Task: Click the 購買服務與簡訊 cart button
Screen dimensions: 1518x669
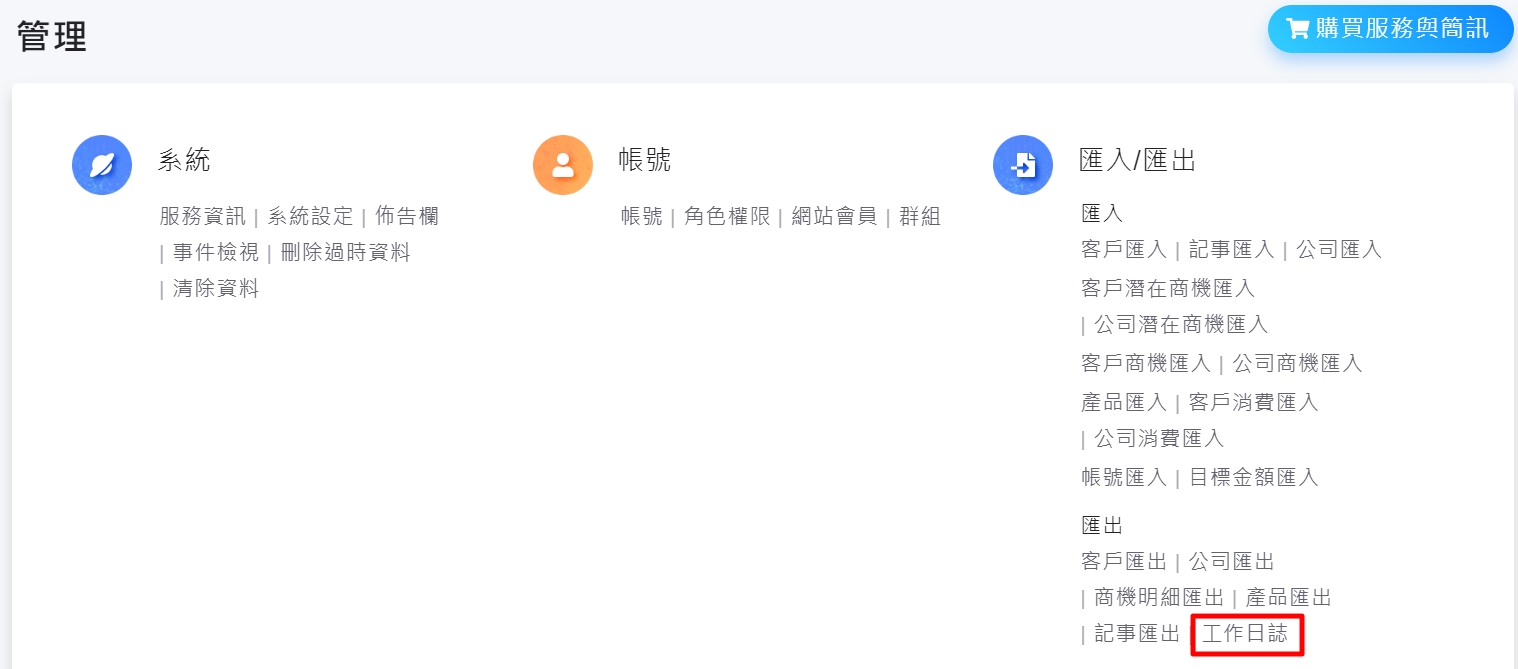Action: pos(1390,29)
